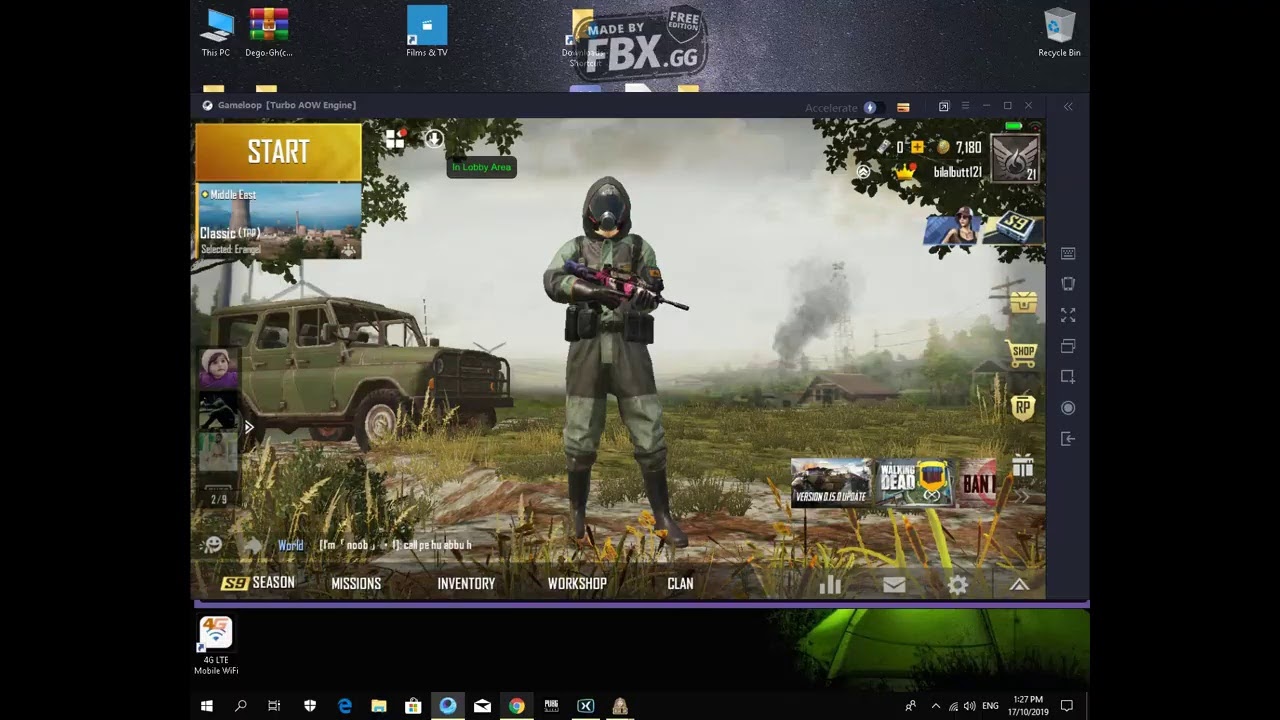Image resolution: width=1280 pixels, height=720 pixels.
Task: Open the Version 0.15.0 Update banner
Action: (831, 483)
